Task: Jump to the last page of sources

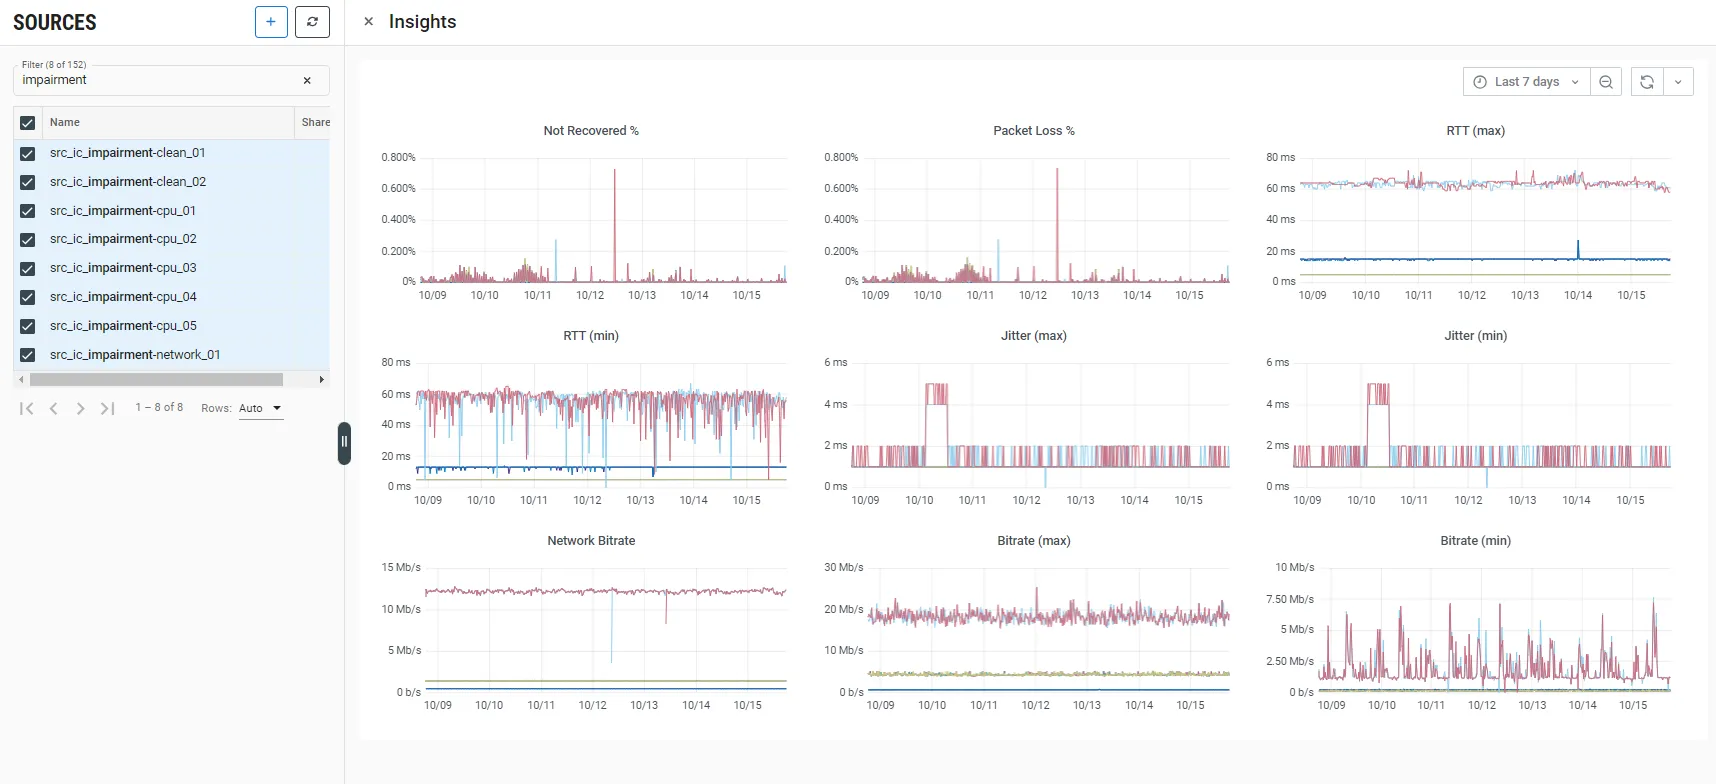Action: coord(107,408)
